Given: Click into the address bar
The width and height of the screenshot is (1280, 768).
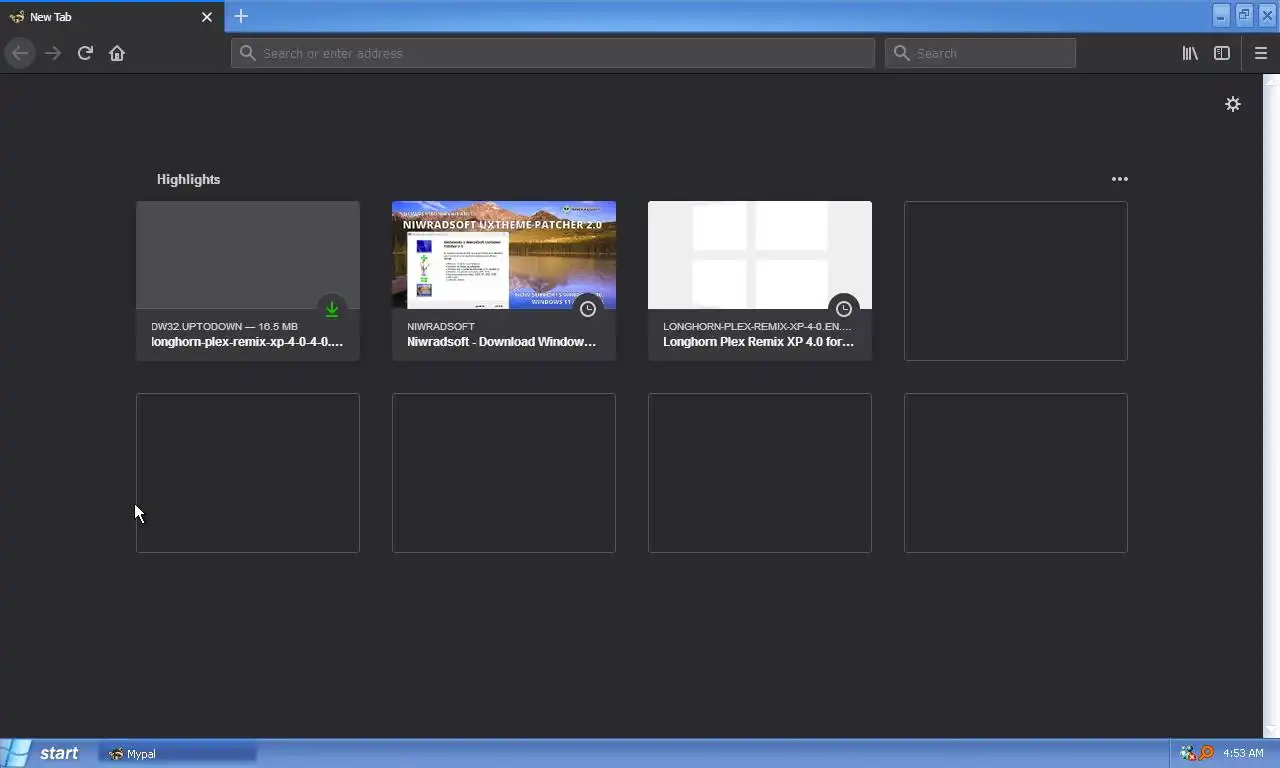Looking at the screenshot, I should pyautogui.click(x=553, y=53).
